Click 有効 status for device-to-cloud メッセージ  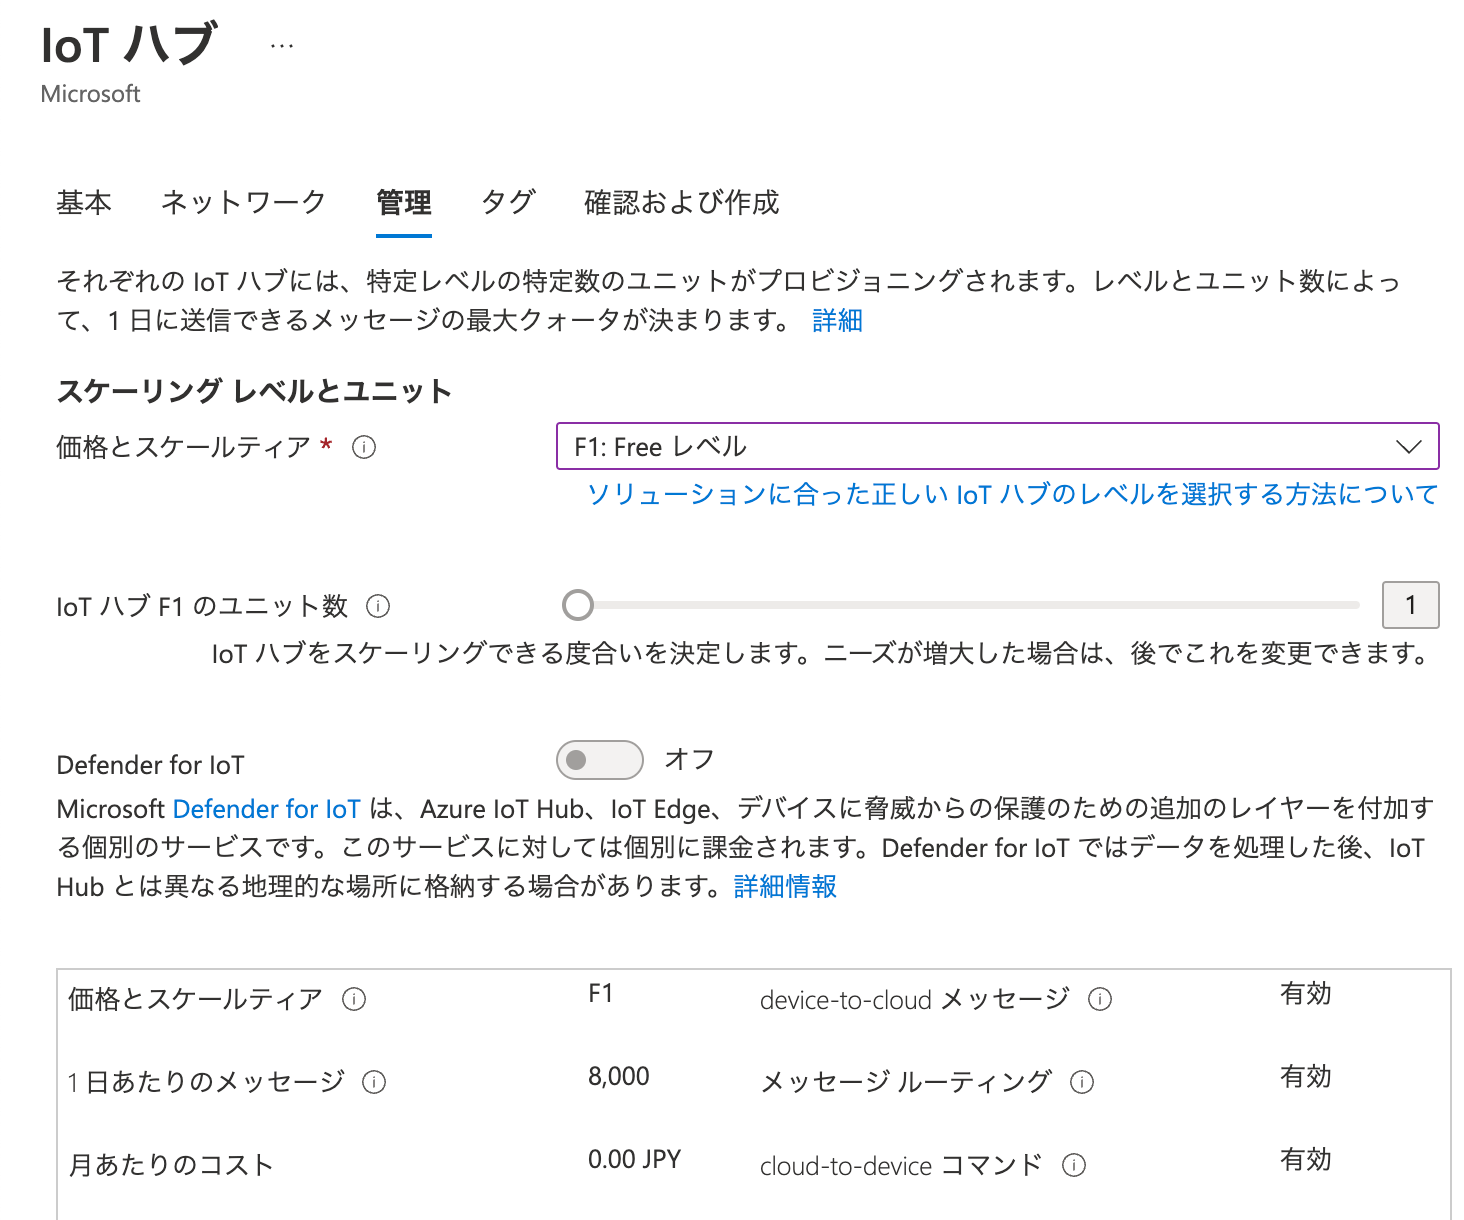[x=1306, y=994]
